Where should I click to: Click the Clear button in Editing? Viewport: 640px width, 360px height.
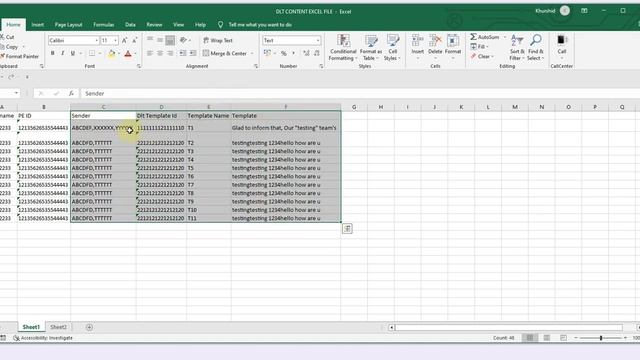pyautogui.click(x=481, y=56)
